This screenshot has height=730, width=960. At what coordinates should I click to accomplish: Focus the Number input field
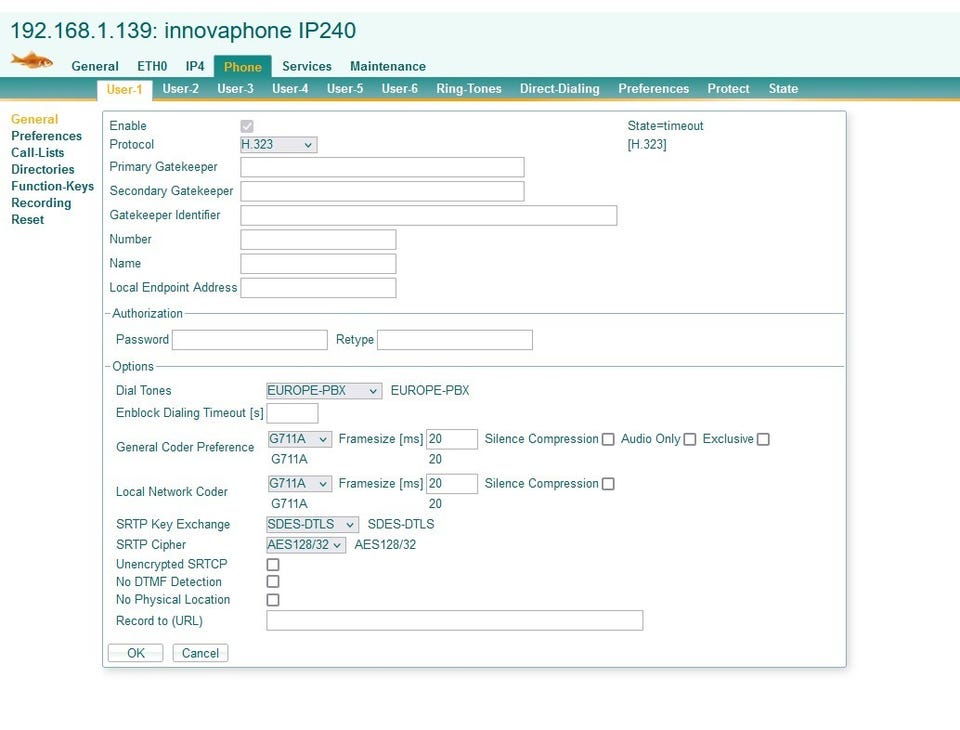pyautogui.click(x=318, y=239)
